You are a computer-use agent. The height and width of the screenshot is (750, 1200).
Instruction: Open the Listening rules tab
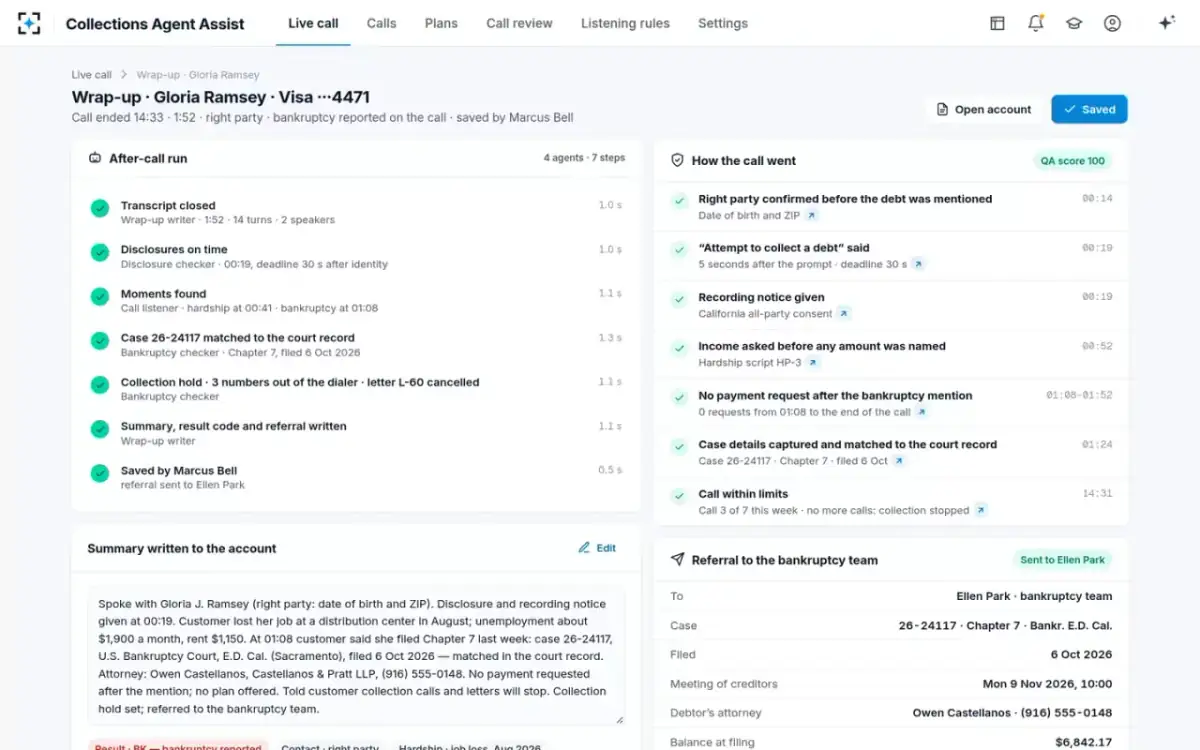[625, 23]
